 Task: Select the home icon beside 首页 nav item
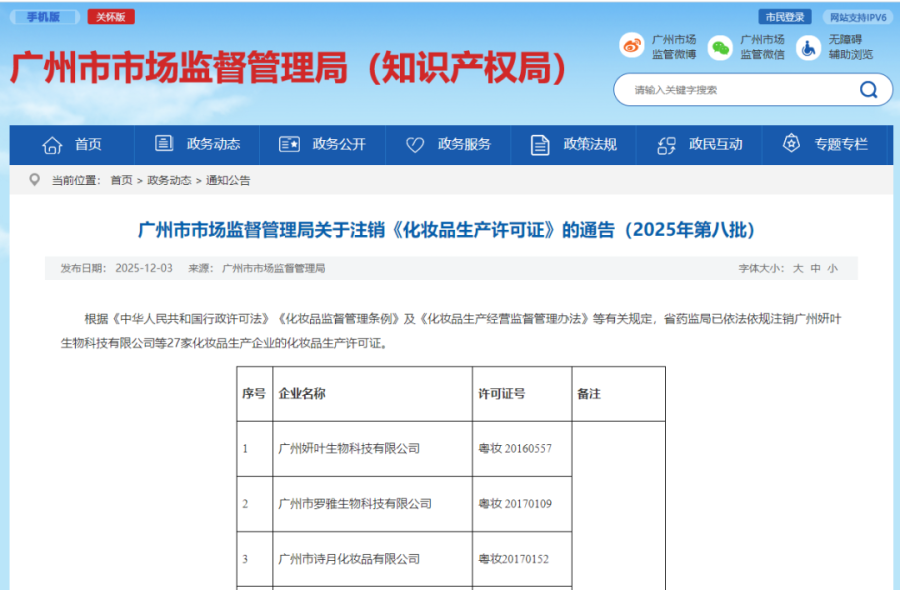point(52,144)
